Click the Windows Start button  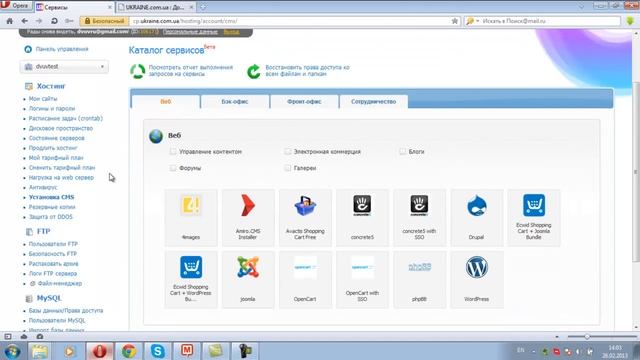point(12,351)
